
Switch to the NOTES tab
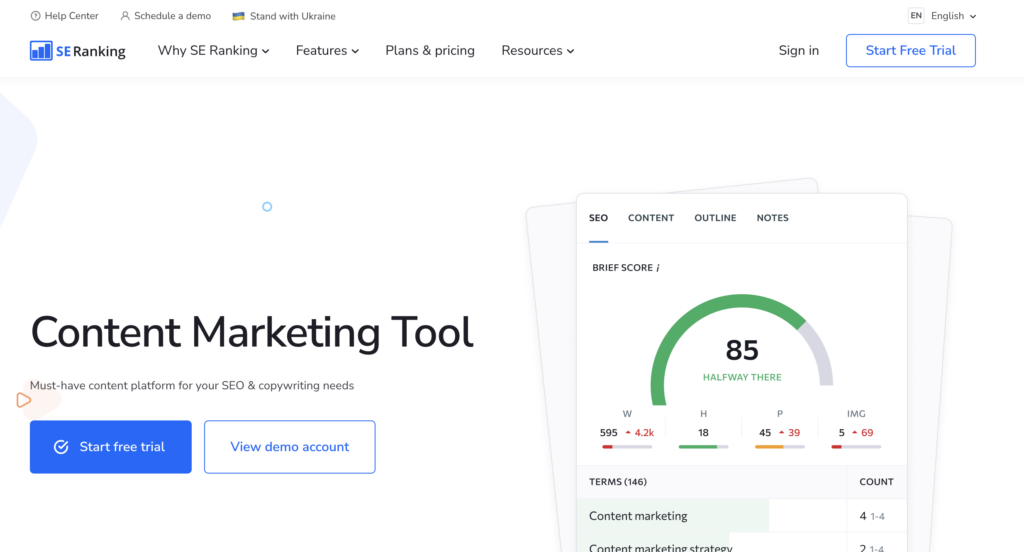point(773,218)
